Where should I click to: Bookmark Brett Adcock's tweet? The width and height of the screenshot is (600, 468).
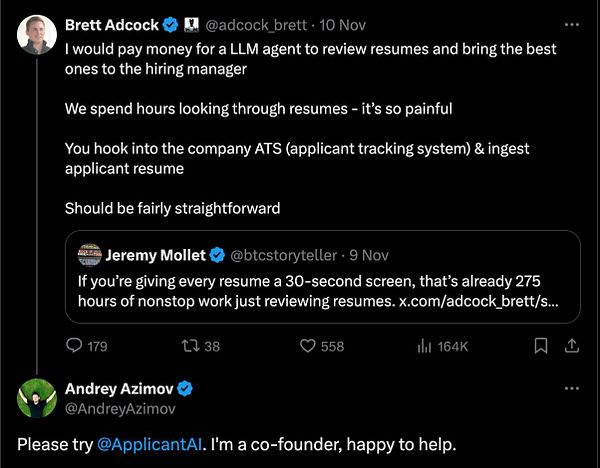coord(541,346)
